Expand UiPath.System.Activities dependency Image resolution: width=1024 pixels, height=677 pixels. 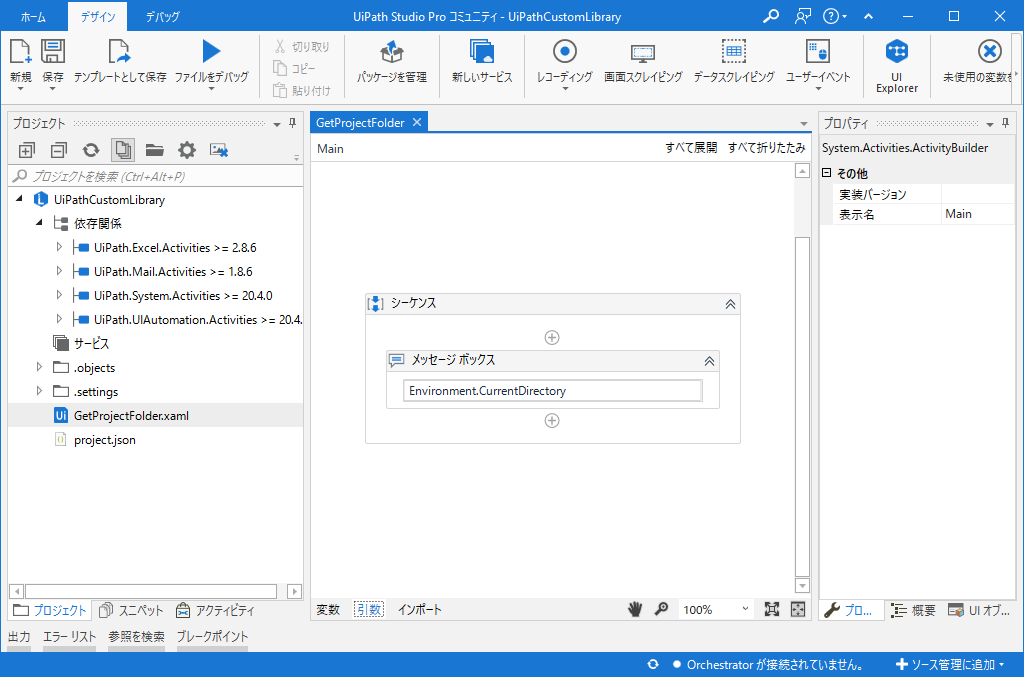click(x=59, y=295)
